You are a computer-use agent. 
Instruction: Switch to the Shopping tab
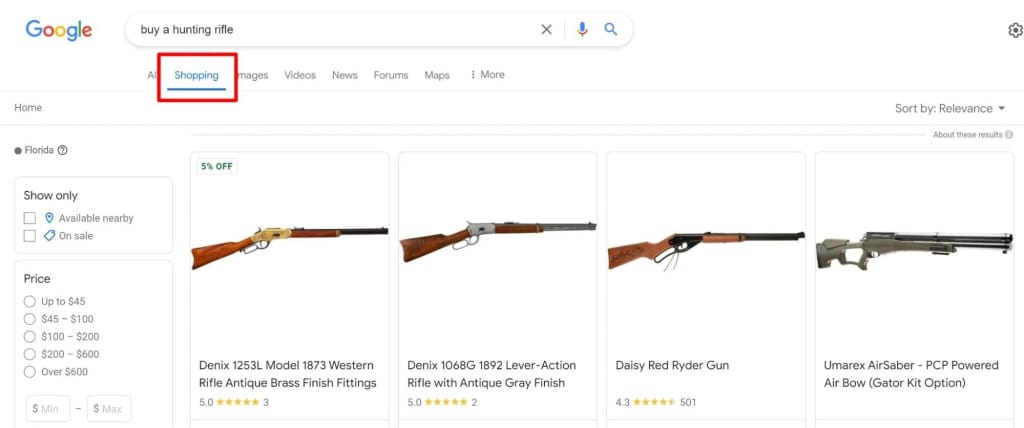[196, 75]
